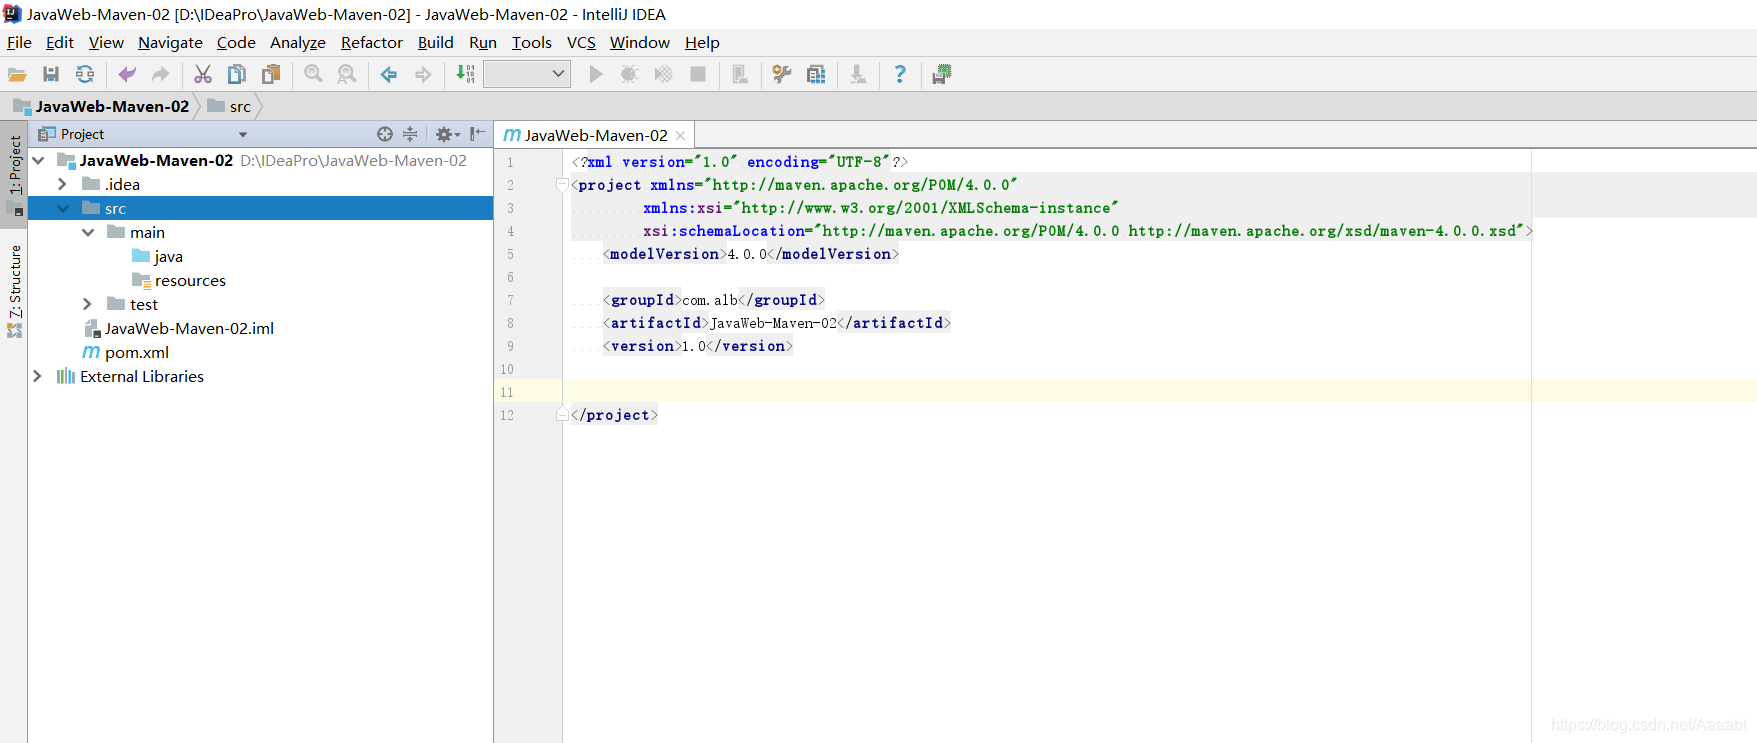Collapse the main folder arrow
The height and width of the screenshot is (743, 1757).
click(x=88, y=232)
